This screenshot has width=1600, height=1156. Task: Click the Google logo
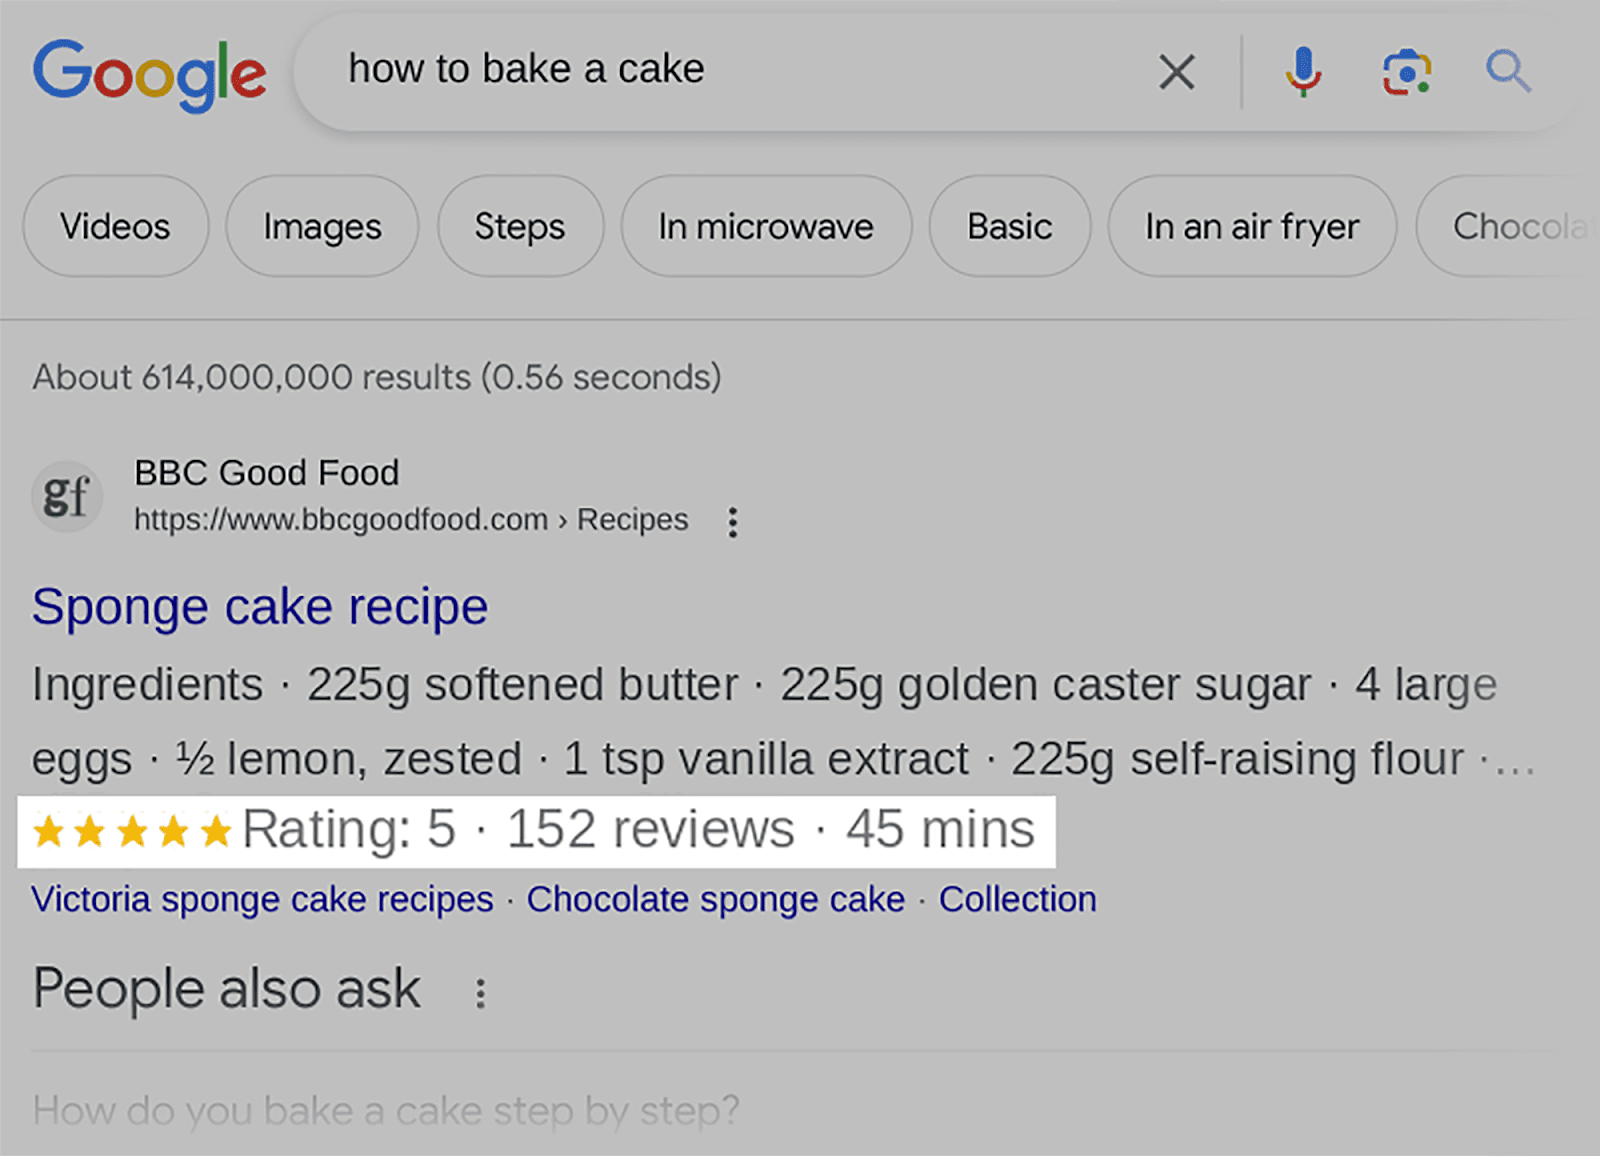(148, 73)
